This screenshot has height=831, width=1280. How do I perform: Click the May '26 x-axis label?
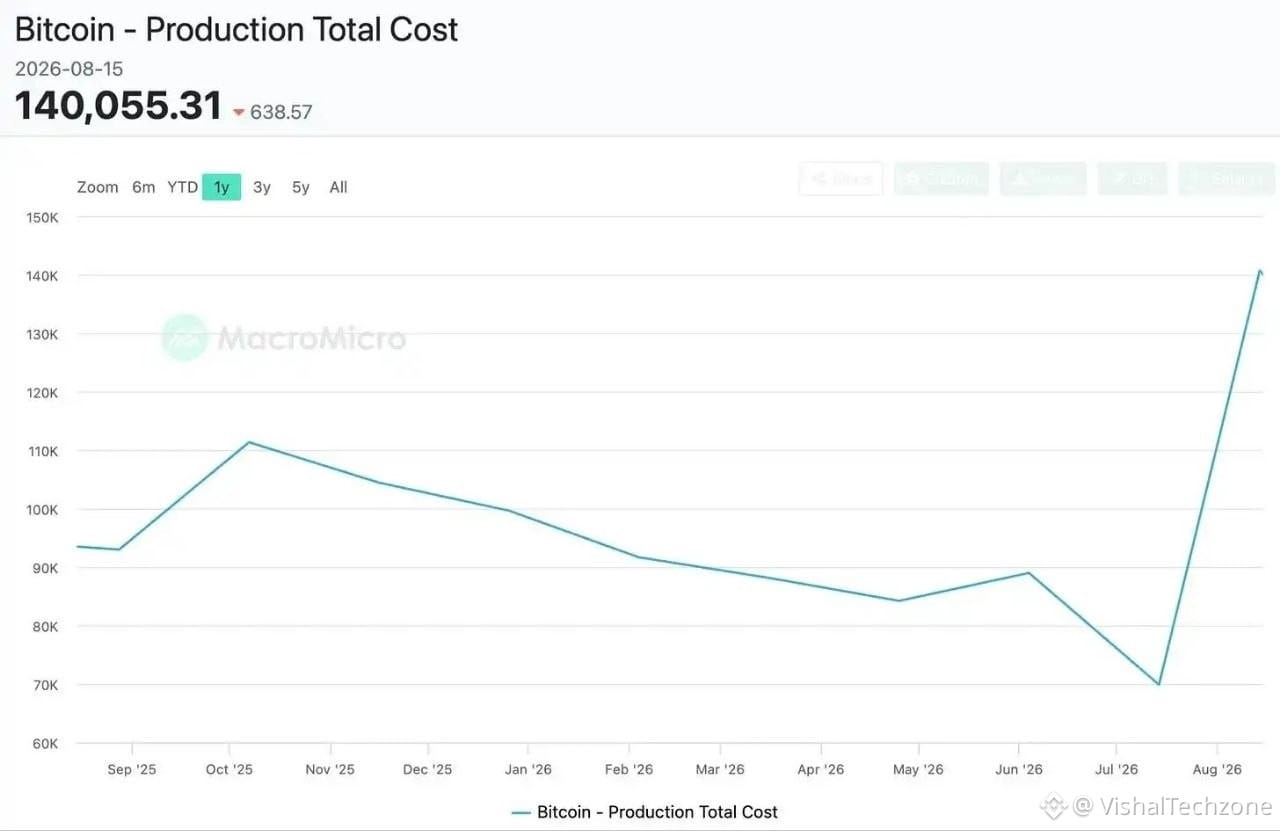[918, 769]
